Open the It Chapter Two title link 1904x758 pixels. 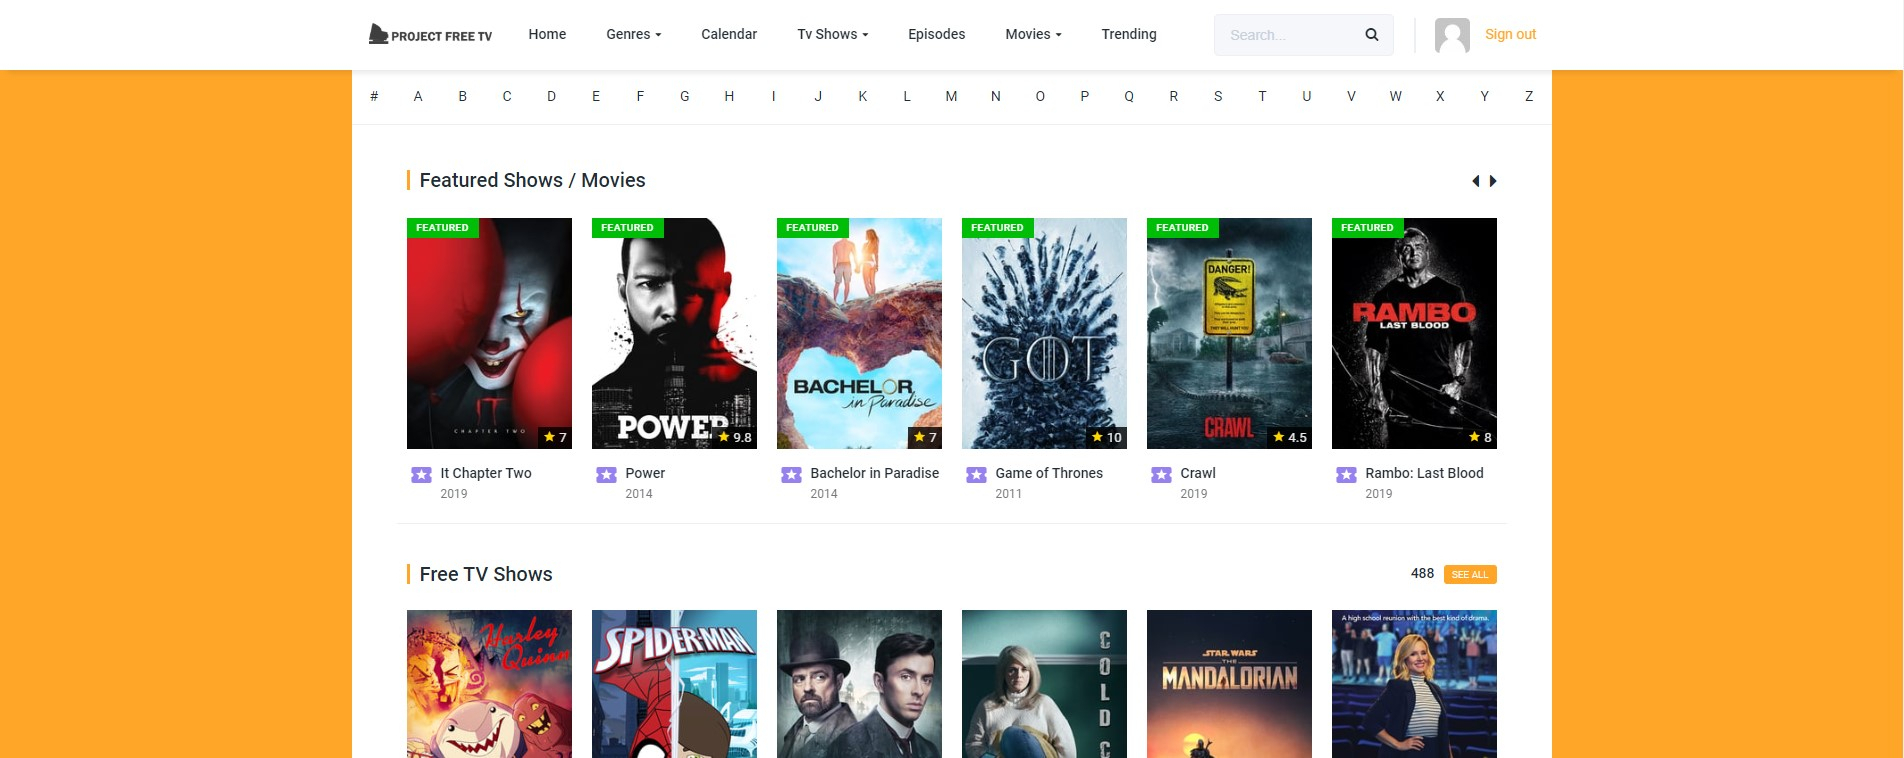point(486,473)
